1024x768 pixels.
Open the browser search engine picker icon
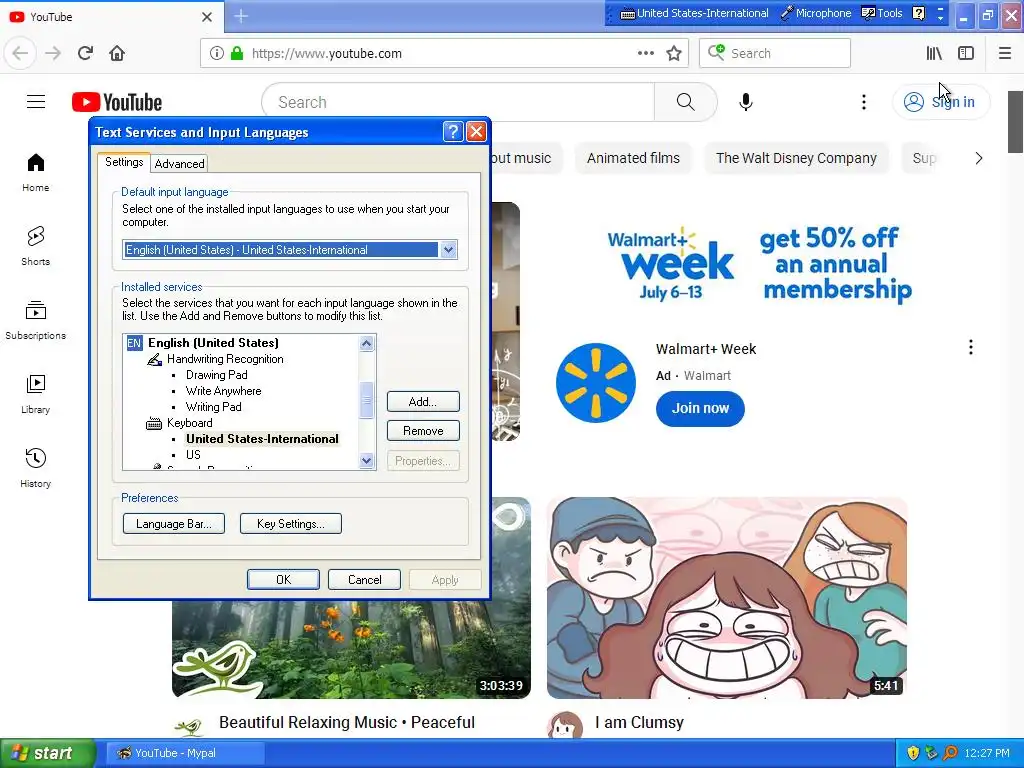(716, 52)
